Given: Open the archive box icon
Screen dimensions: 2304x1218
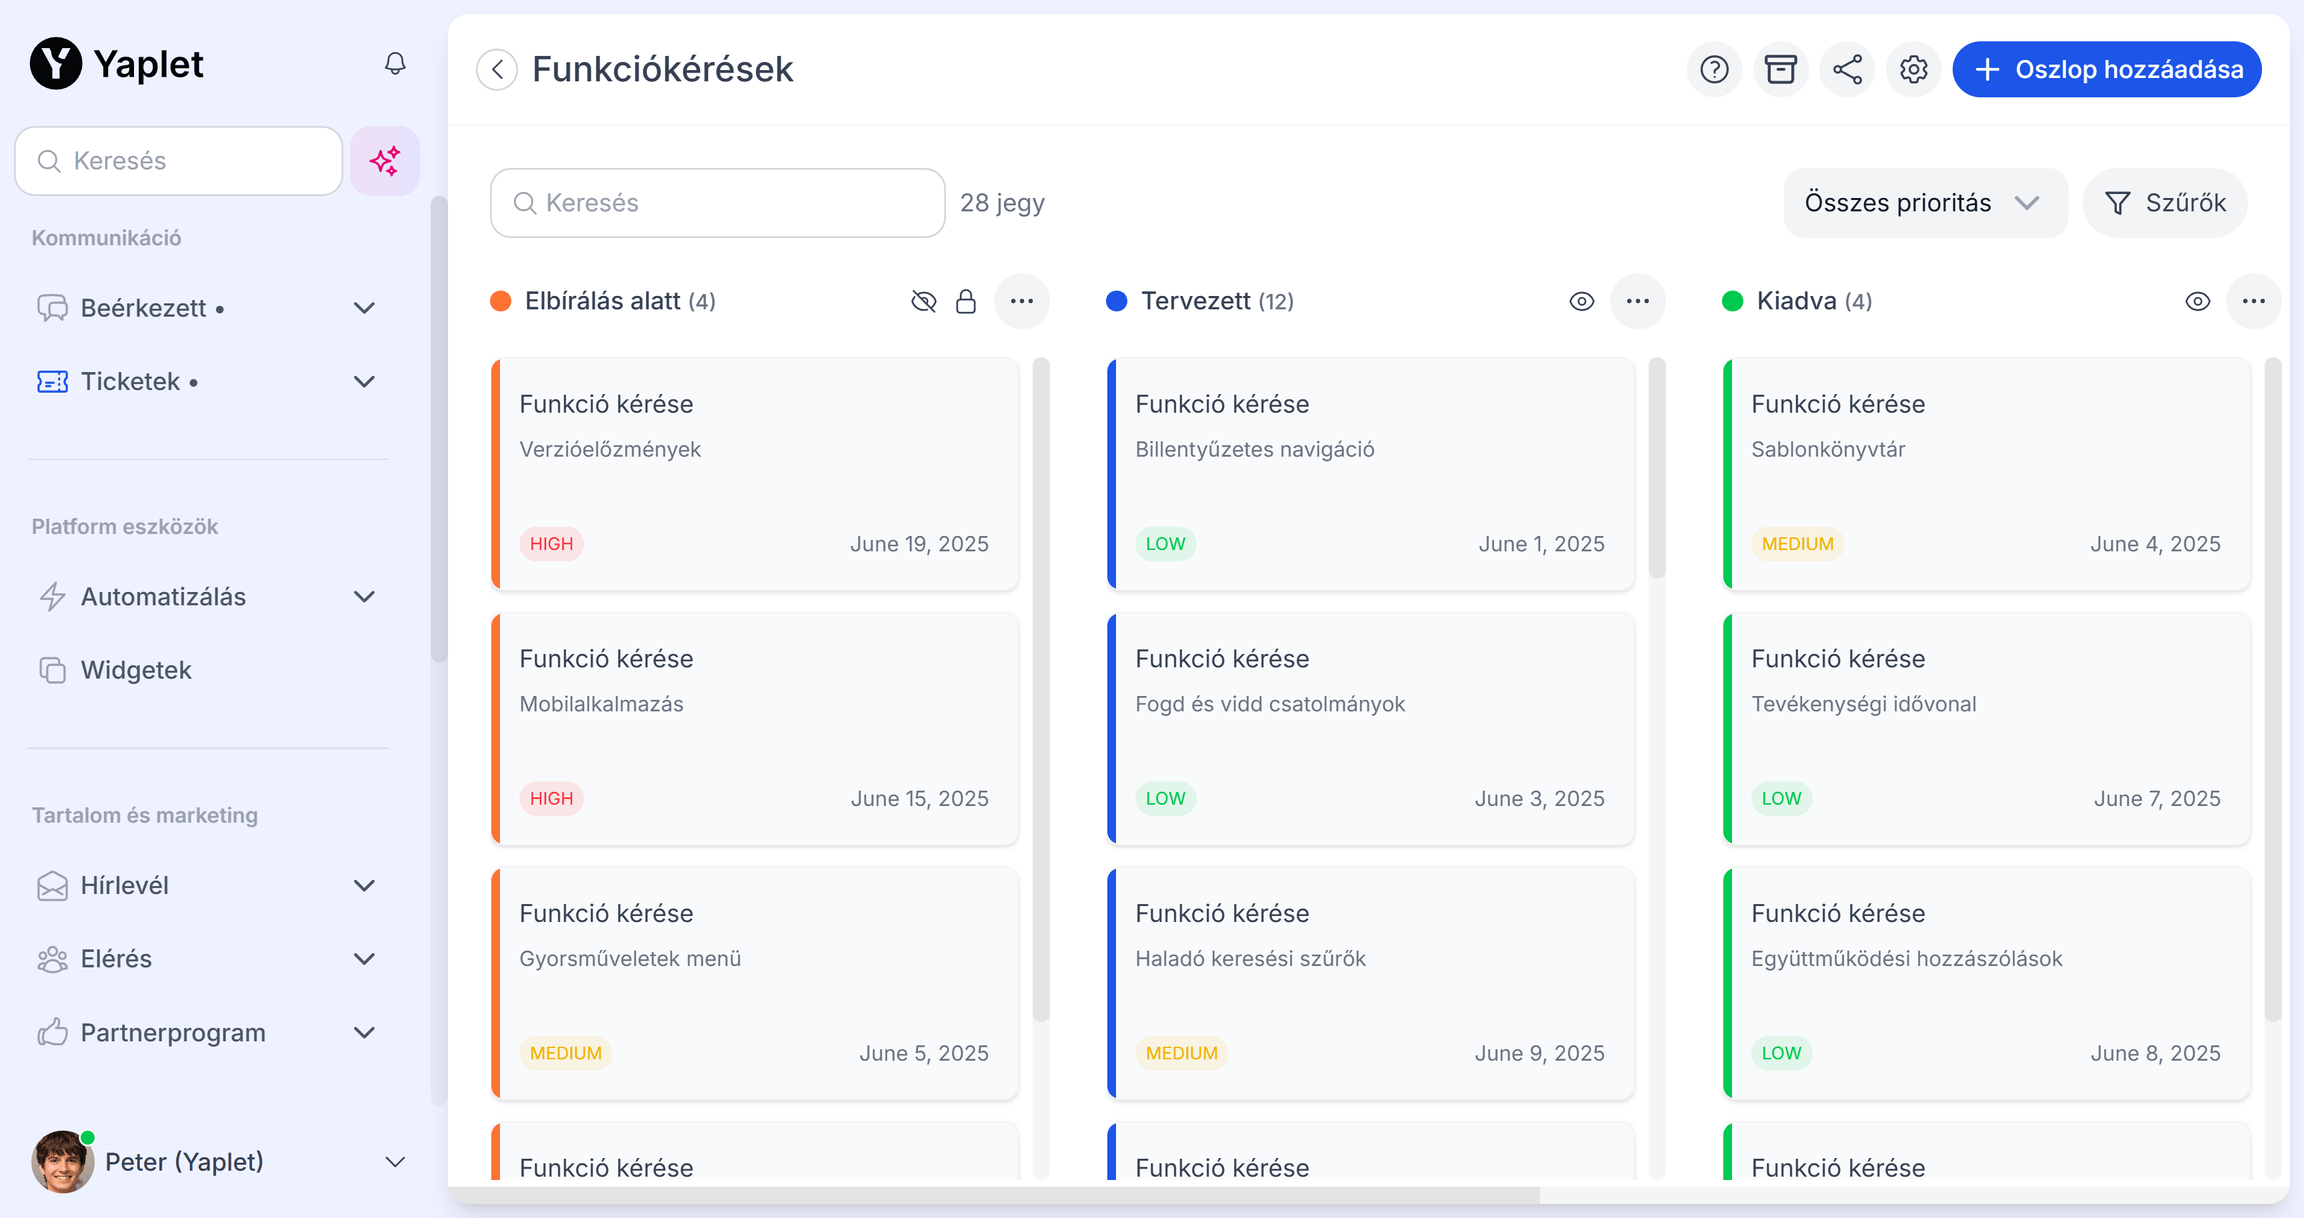Looking at the screenshot, I should 1780,69.
